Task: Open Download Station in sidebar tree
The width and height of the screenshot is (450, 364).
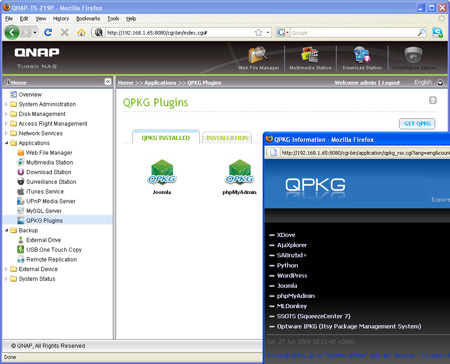Action: (48, 172)
